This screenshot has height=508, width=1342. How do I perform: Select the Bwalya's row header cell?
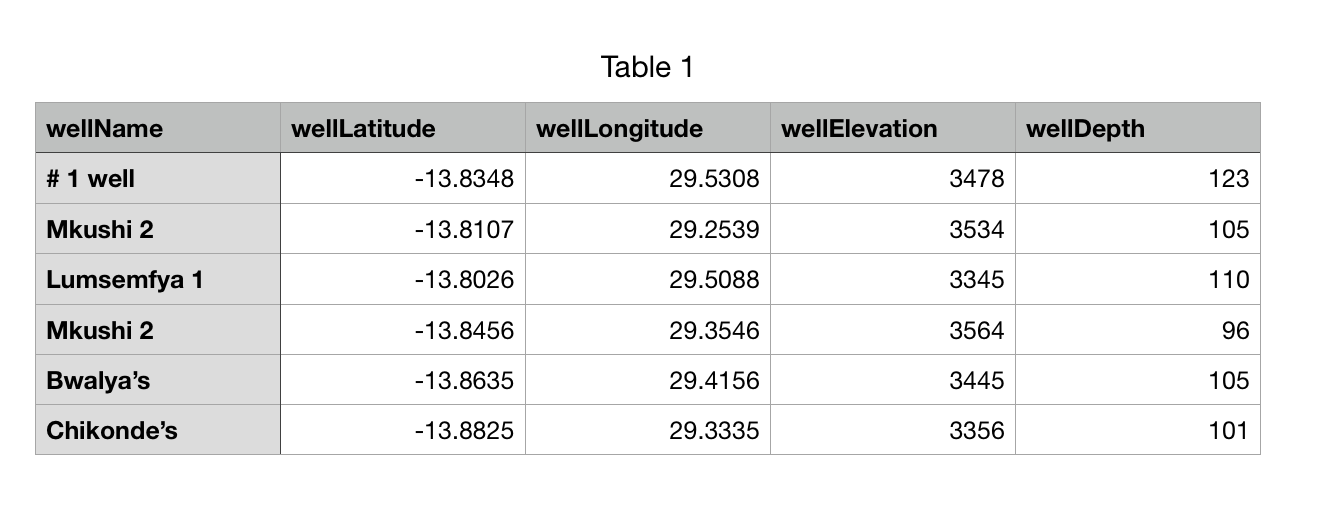coord(158,380)
